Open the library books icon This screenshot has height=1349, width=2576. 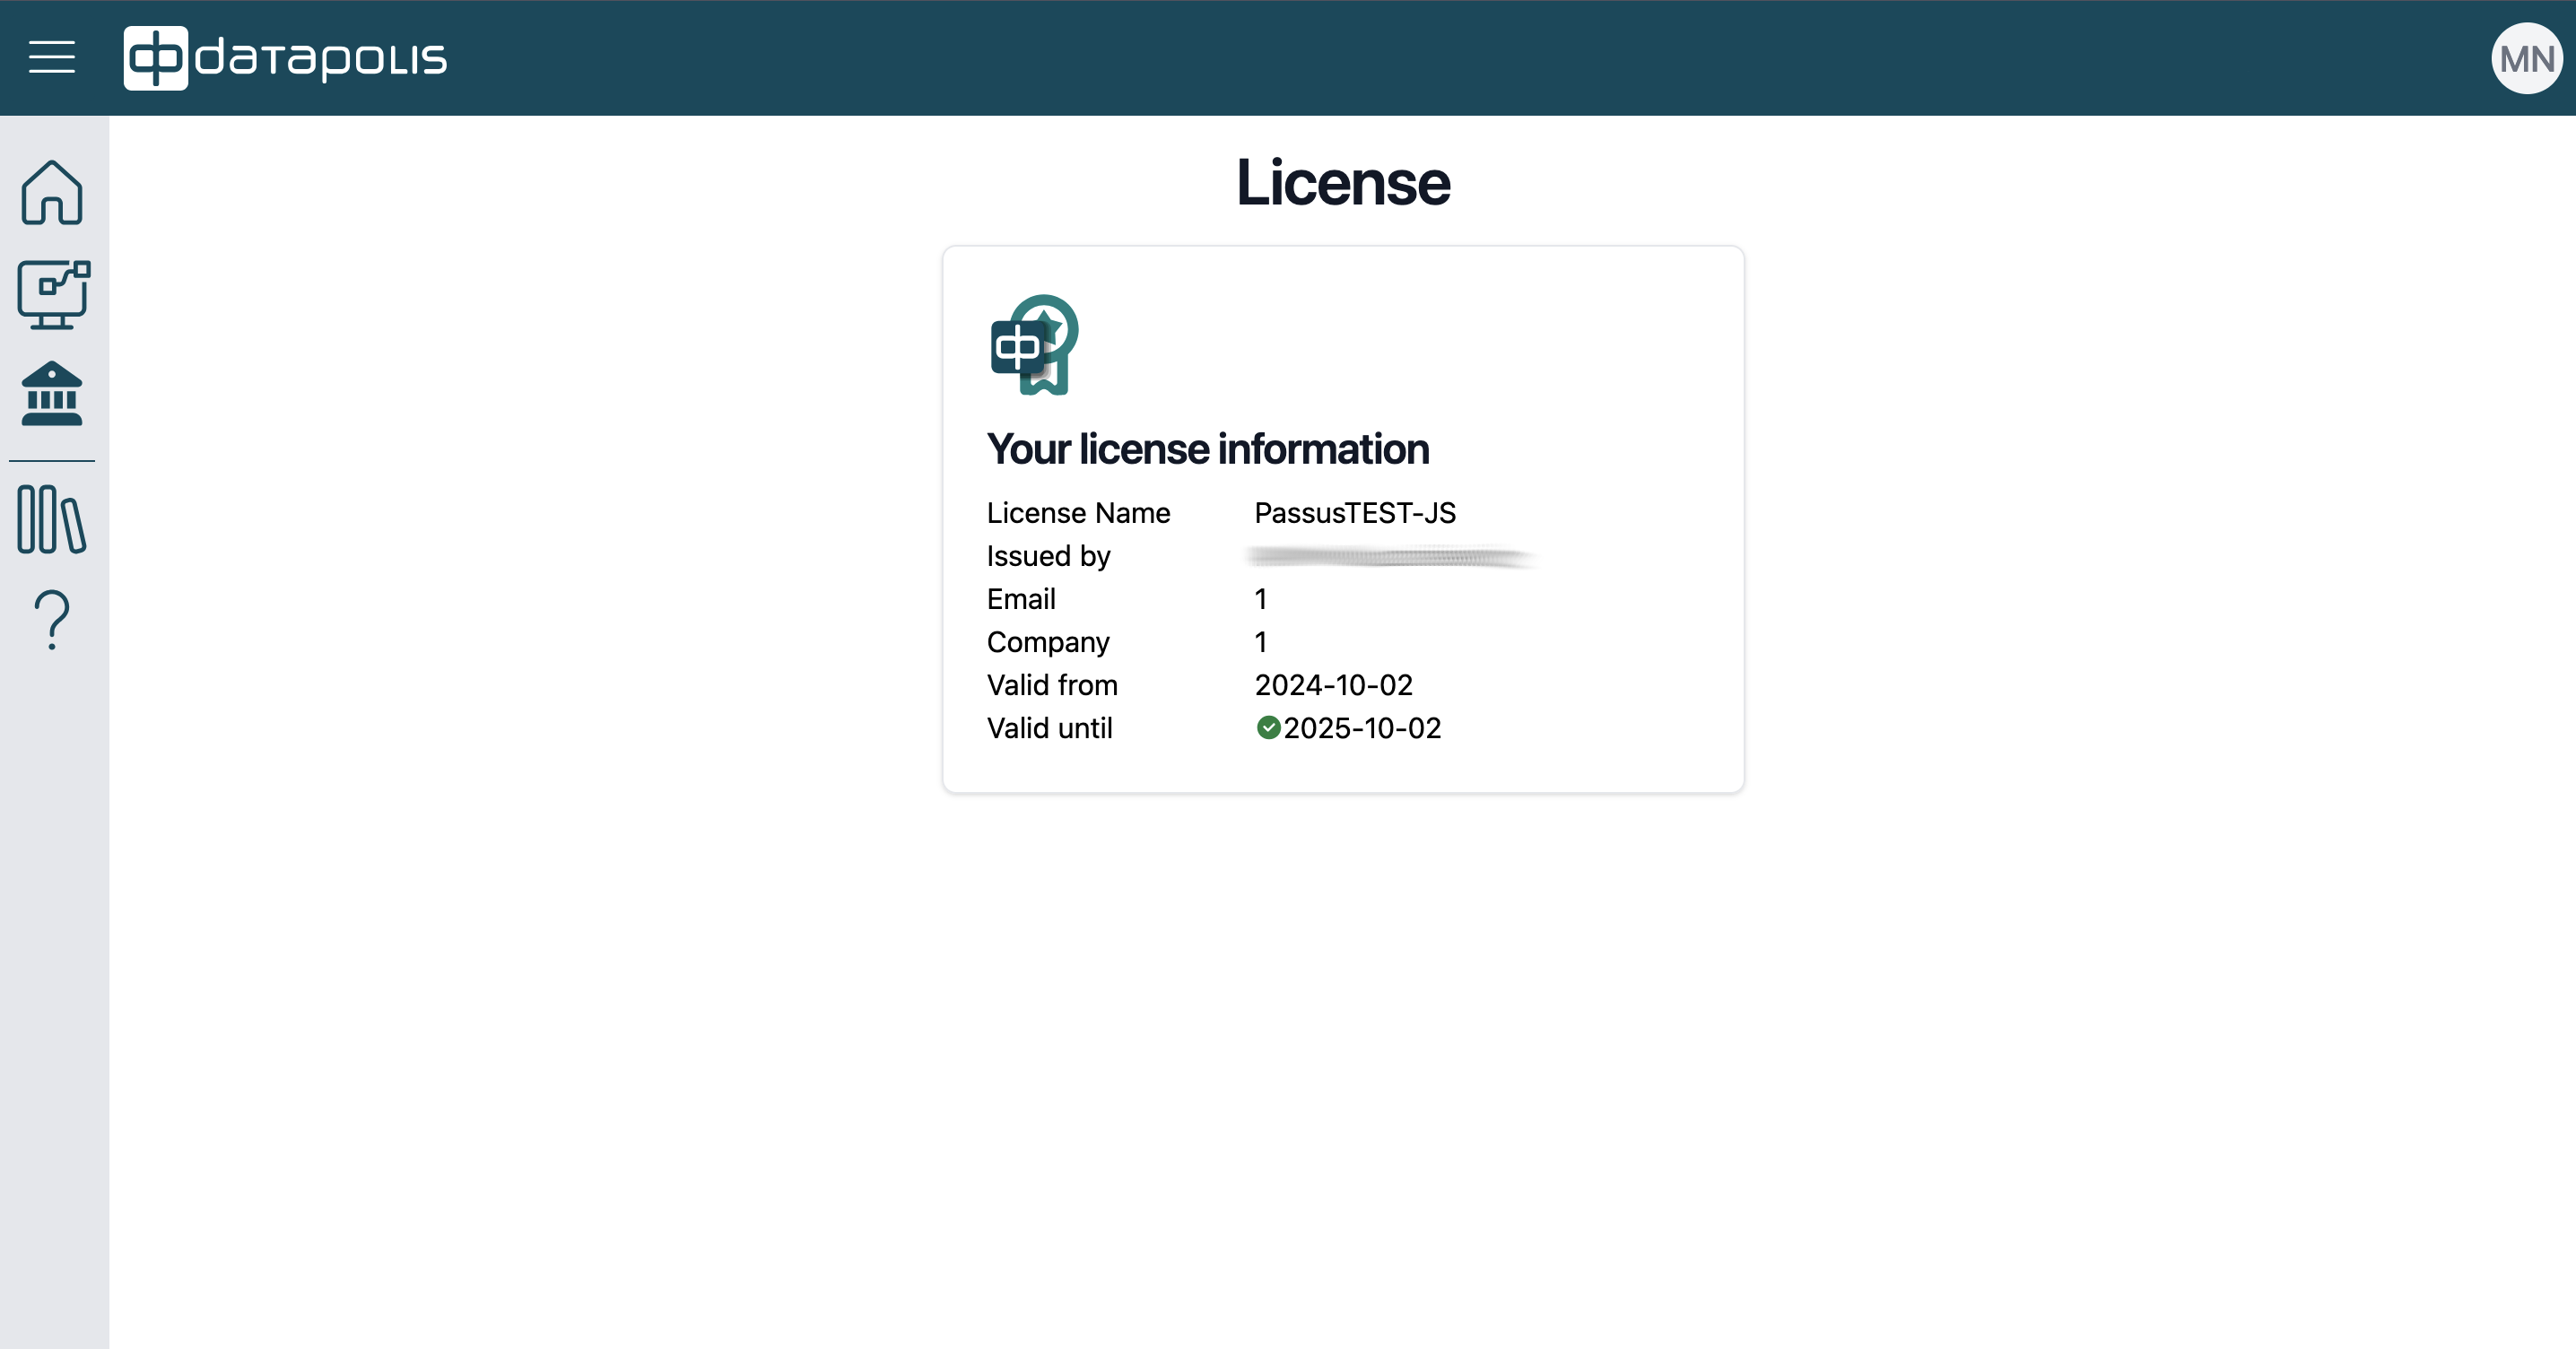click(x=52, y=519)
